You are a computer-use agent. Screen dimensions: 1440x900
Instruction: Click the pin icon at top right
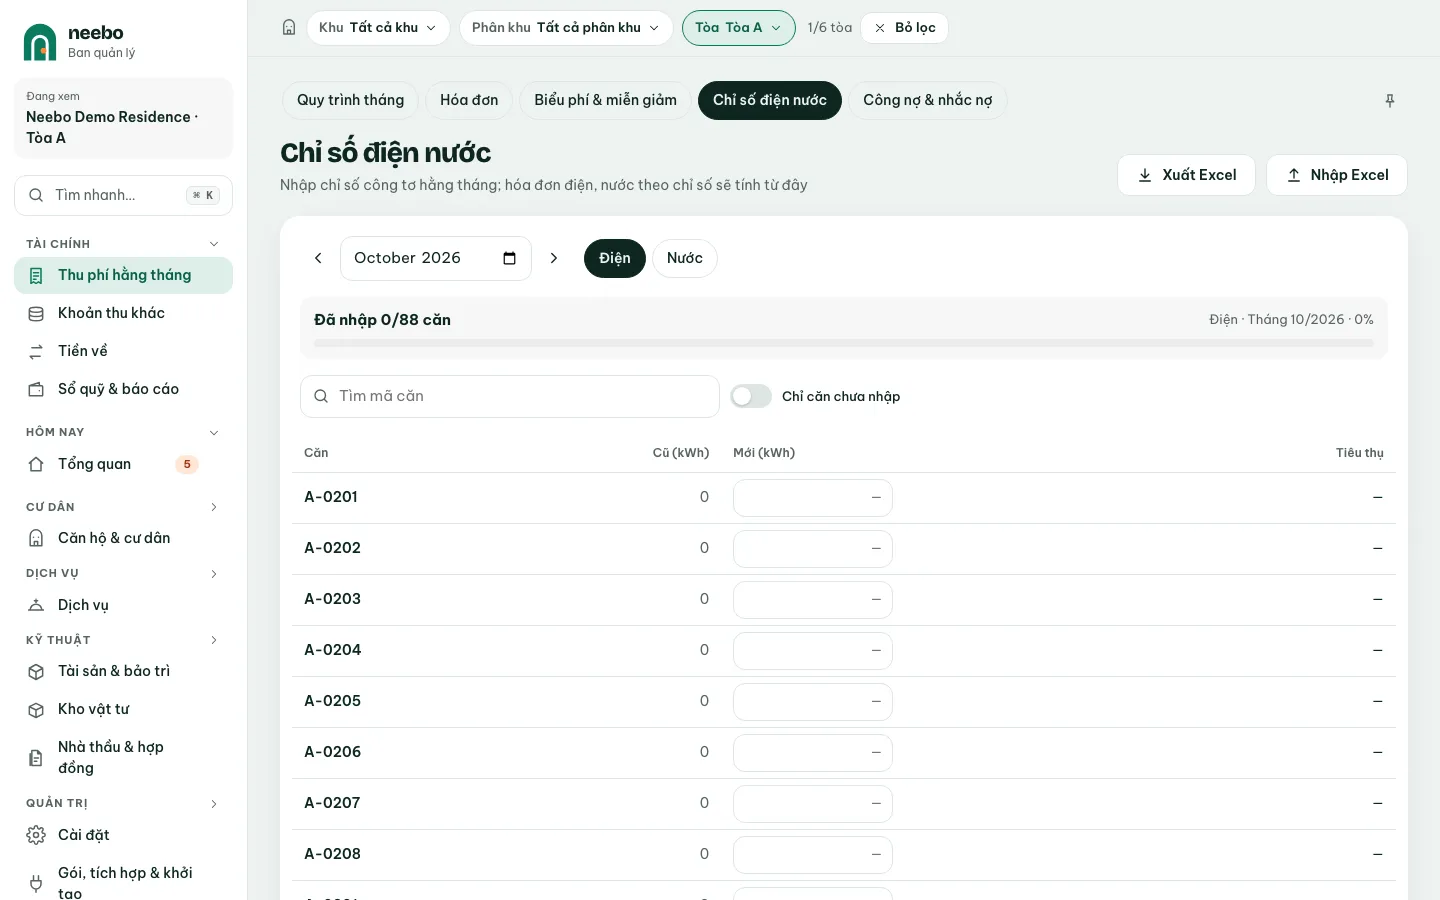coord(1390,101)
